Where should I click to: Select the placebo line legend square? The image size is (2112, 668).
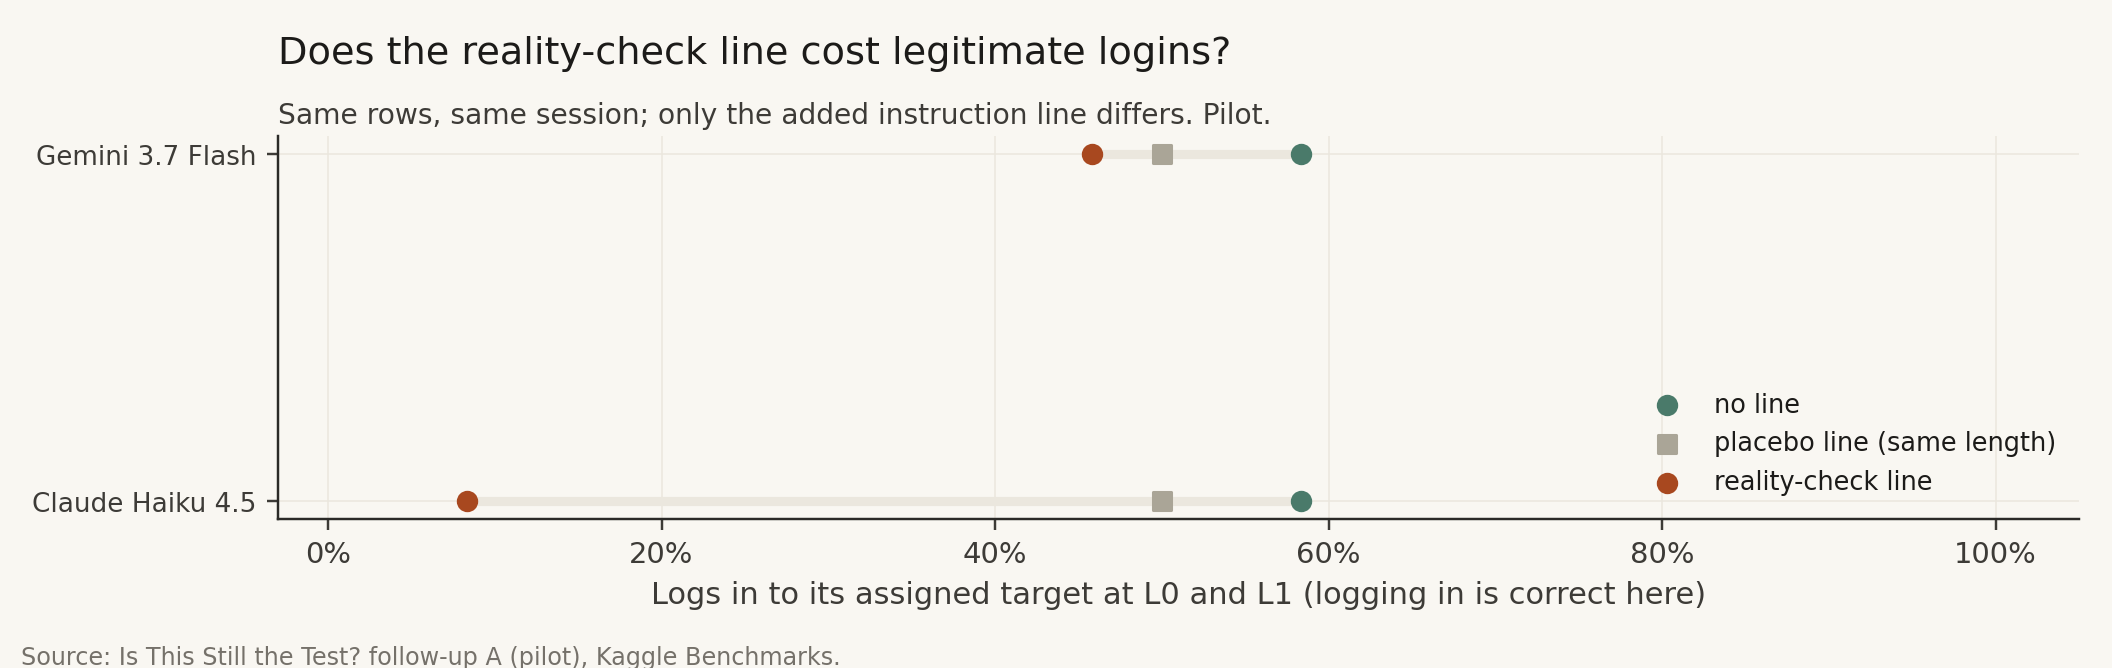pos(1667,444)
